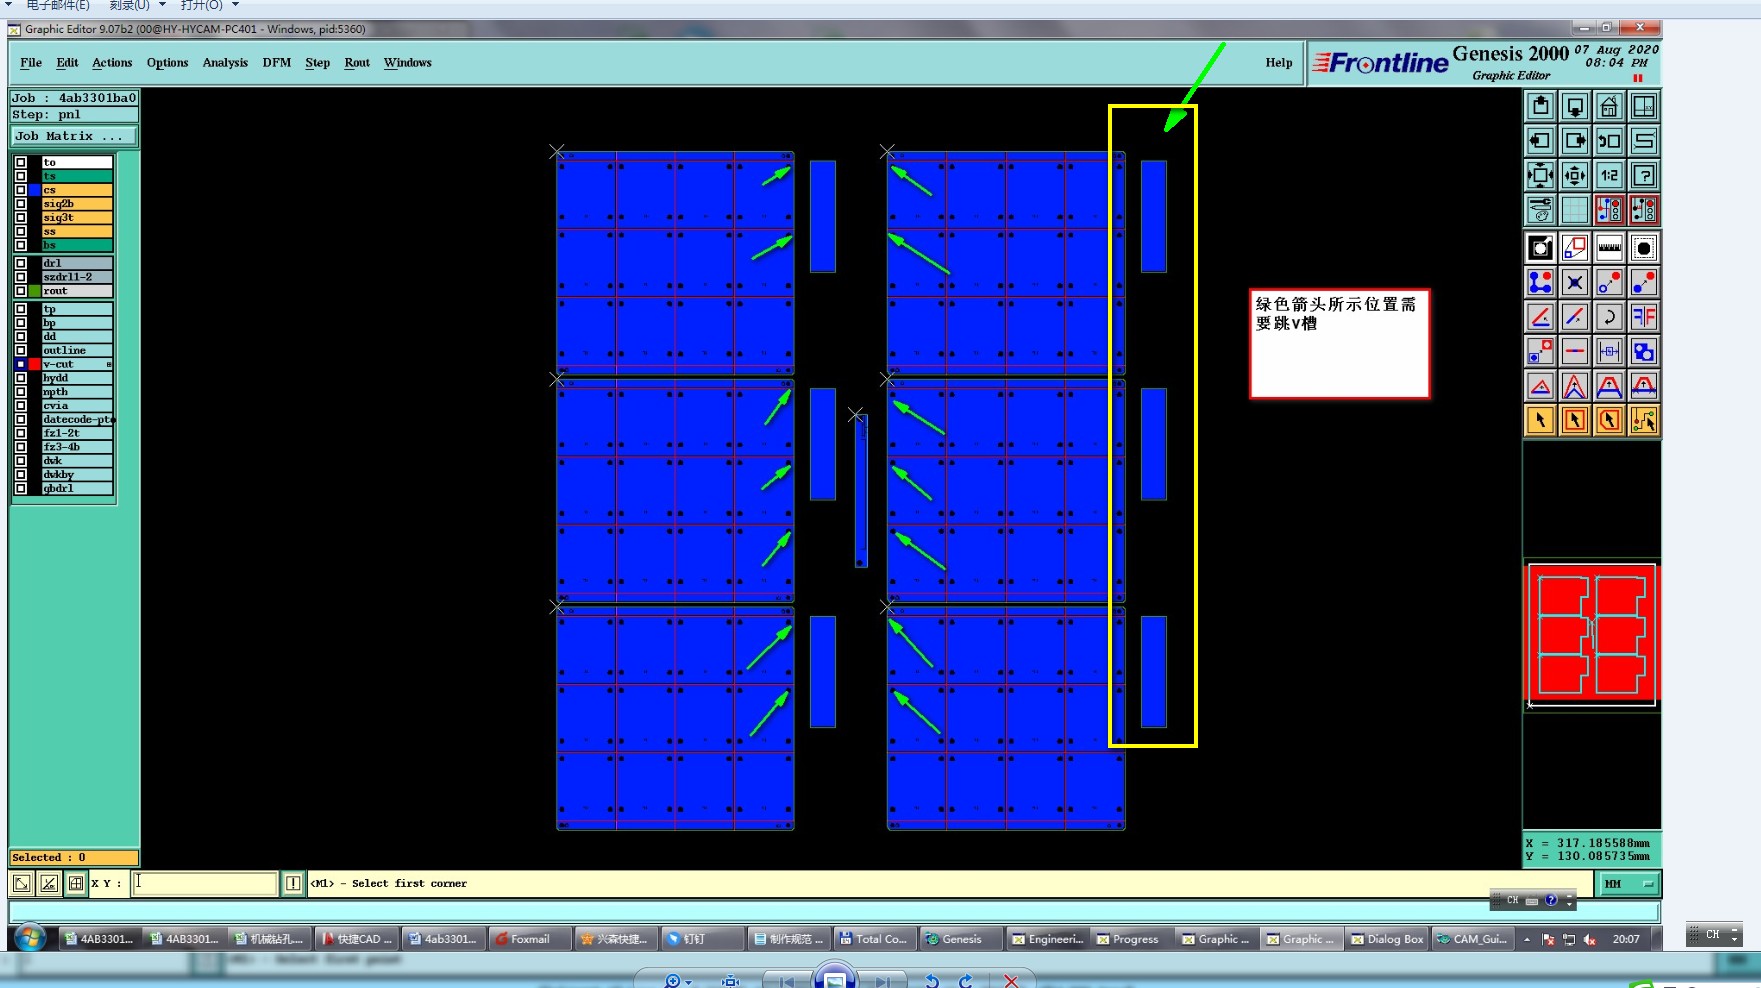Select the rectangle-area arrow selection tool
Image resolution: width=1761 pixels, height=988 pixels.
pos(1575,420)
